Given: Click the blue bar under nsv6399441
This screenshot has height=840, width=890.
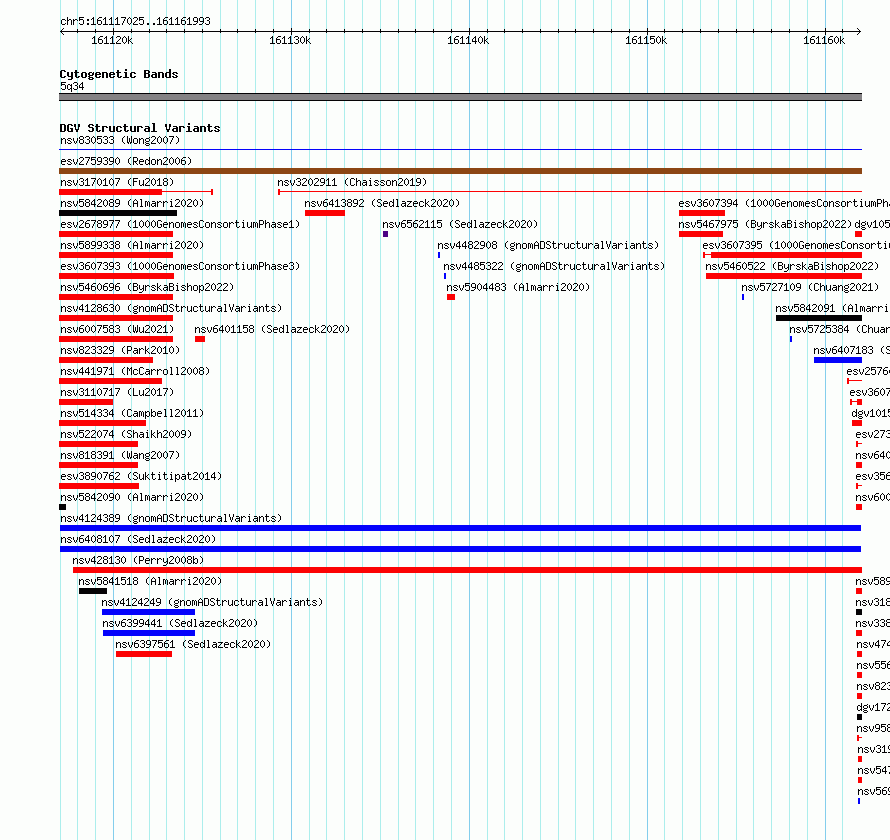Looking at the screenshot, I should (x=149, y=633).
